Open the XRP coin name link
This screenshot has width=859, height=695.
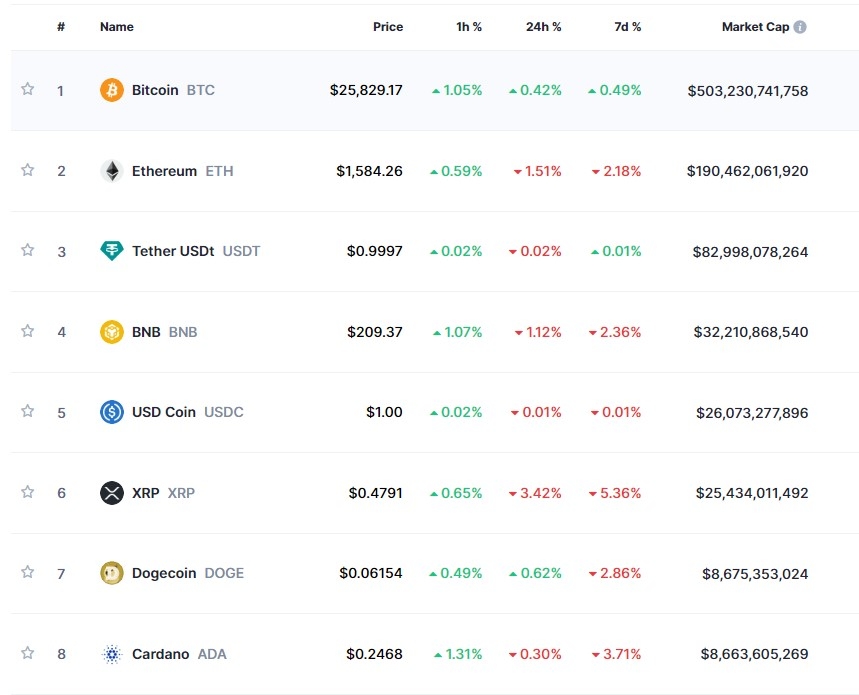tap(146, 493)
